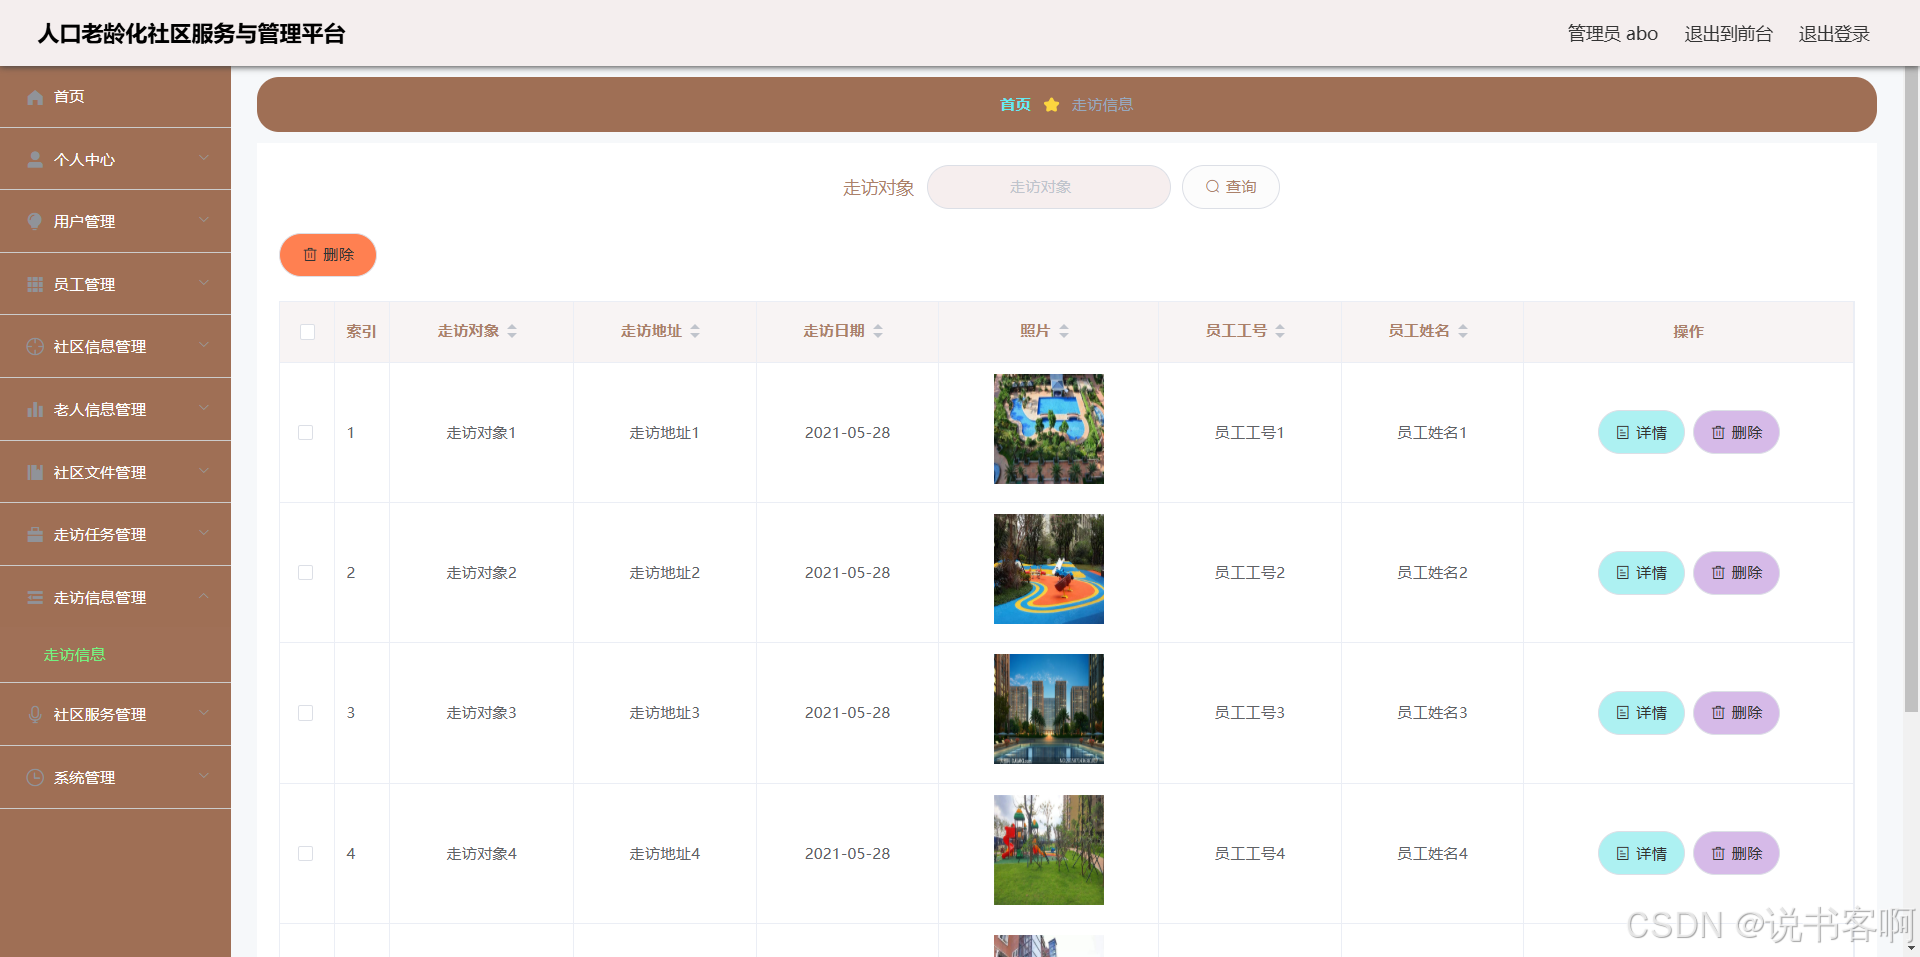
Task: Expand the 社区服务管理 chevron
Action: pos(204,713)
